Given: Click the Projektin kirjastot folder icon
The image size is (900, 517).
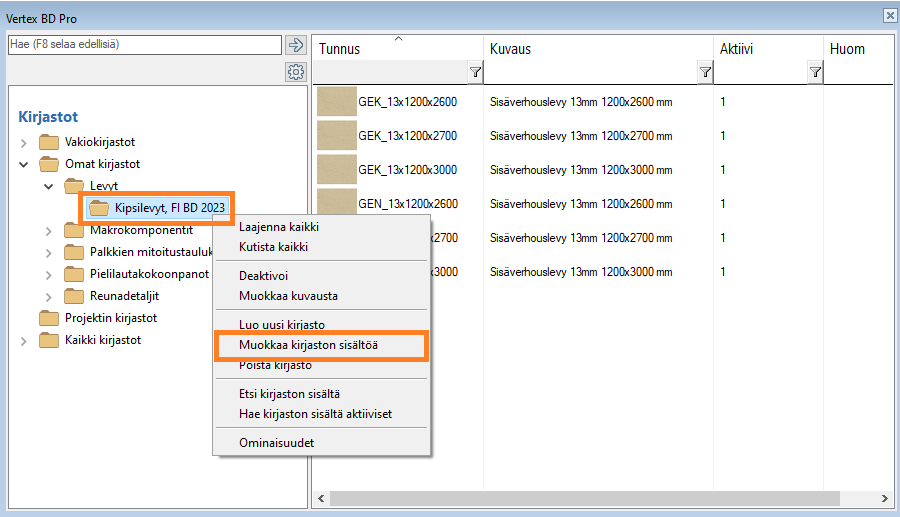Looking at the screenshot, I should coord(49,318).
